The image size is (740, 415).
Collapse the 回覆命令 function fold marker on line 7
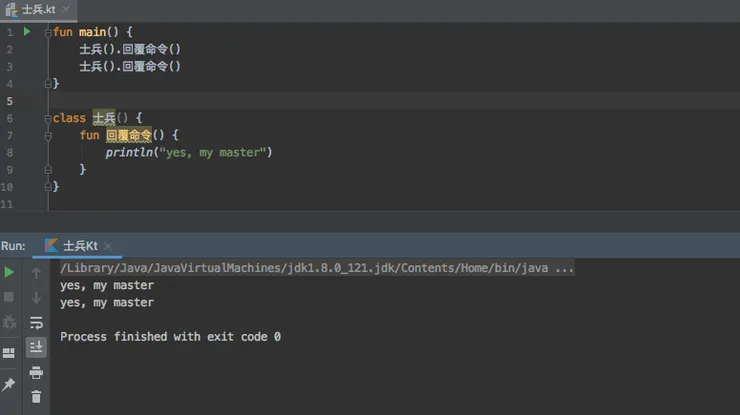[48, 136]
